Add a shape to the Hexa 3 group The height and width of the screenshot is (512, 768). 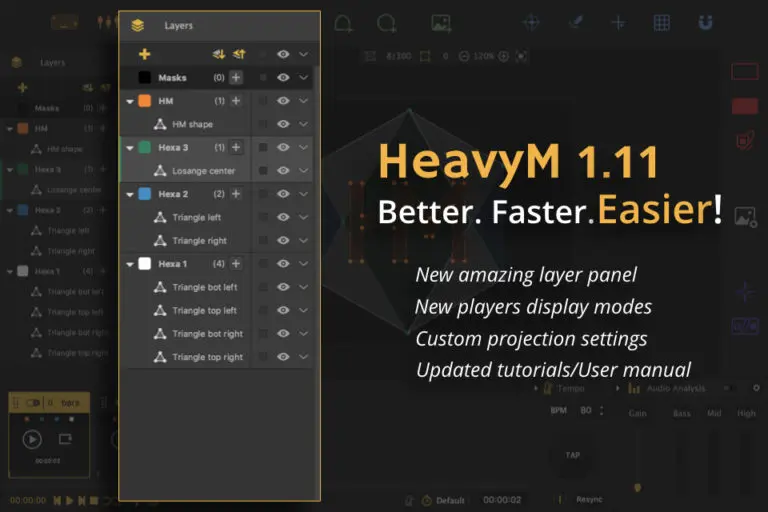pyautogui.click(x=236, y=147)
